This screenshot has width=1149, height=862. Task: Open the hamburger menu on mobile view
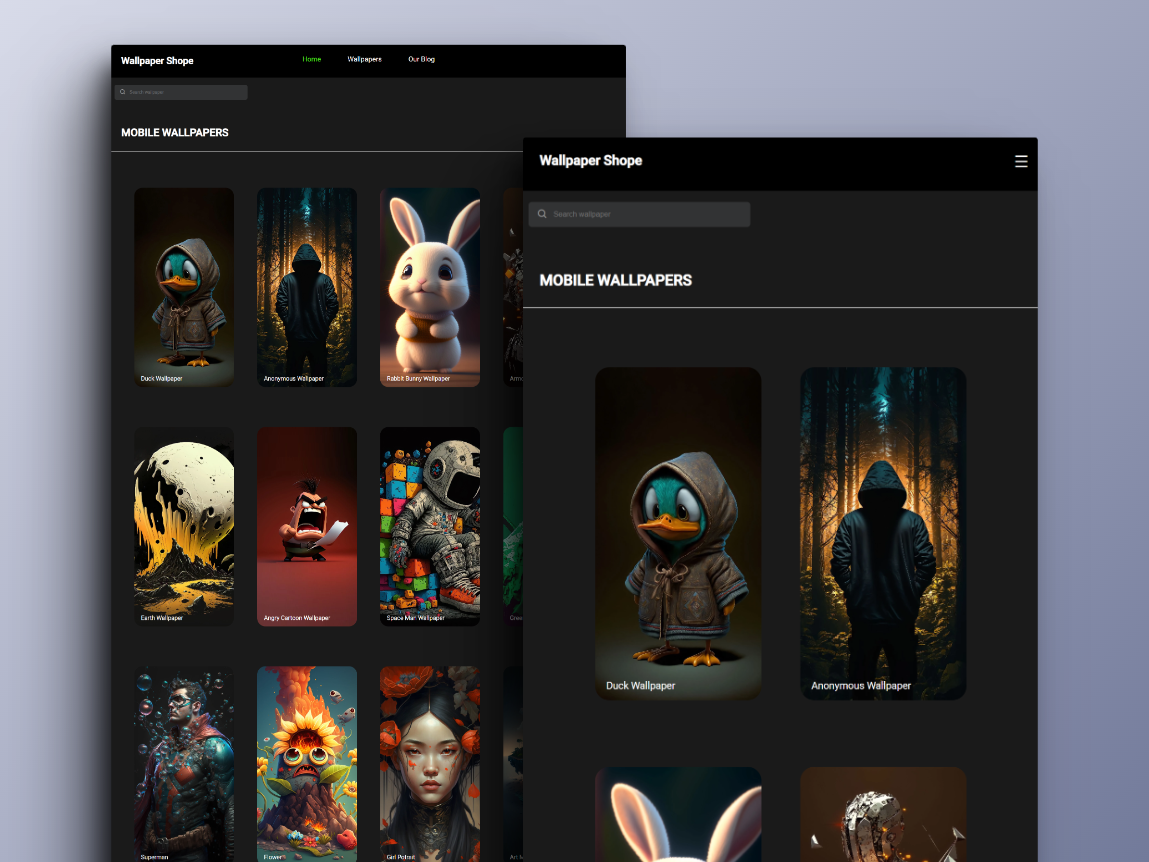click(1020, 161)
